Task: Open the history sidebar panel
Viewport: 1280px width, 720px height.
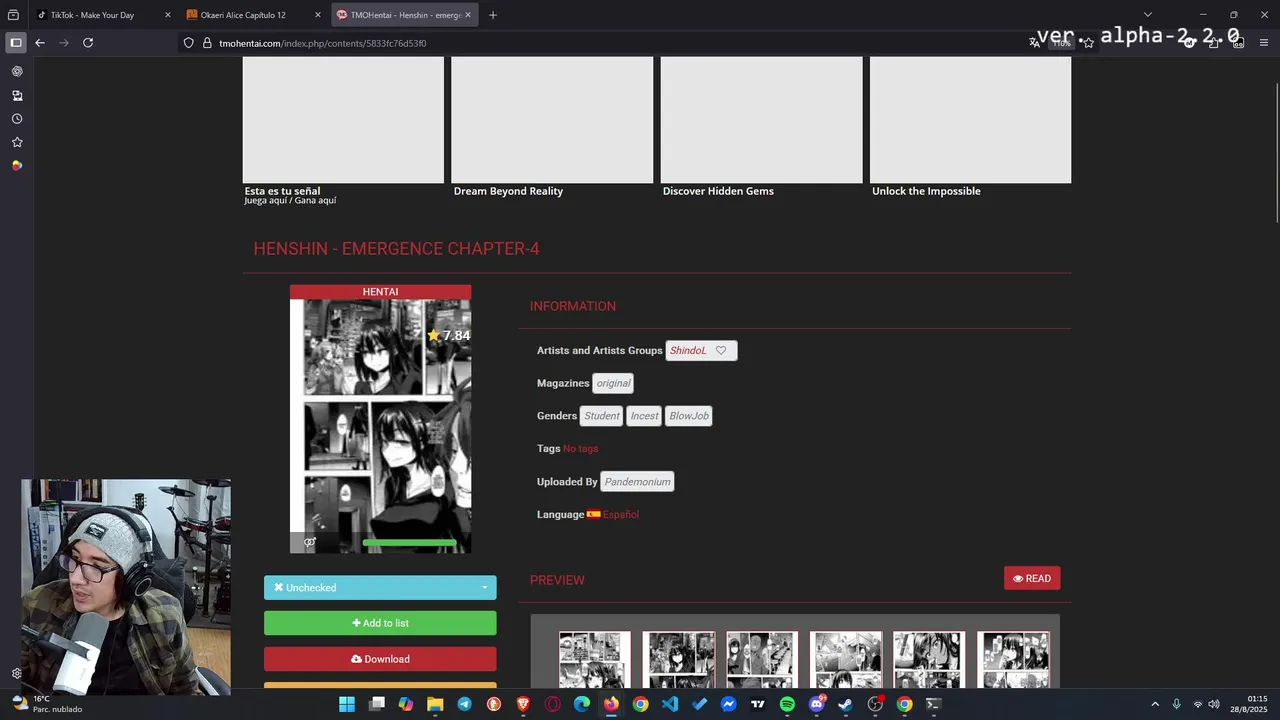Action: click(17, 119)
